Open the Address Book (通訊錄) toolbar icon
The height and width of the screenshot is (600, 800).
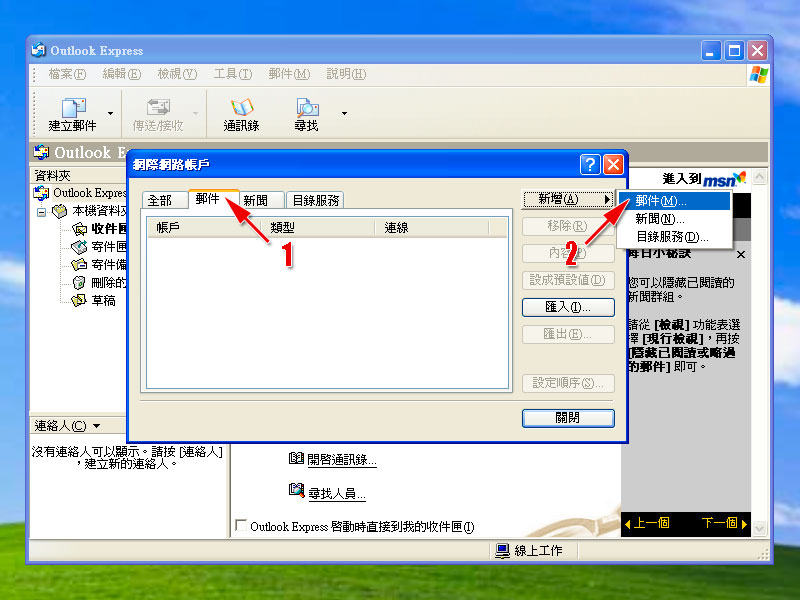(241, 115)
